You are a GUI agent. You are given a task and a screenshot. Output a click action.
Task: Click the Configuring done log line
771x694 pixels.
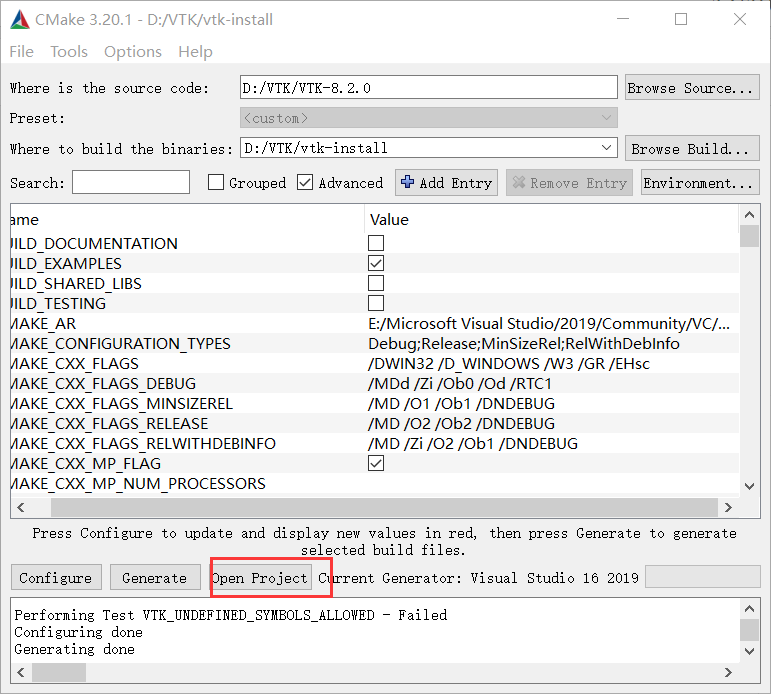[x=78, y=632]
